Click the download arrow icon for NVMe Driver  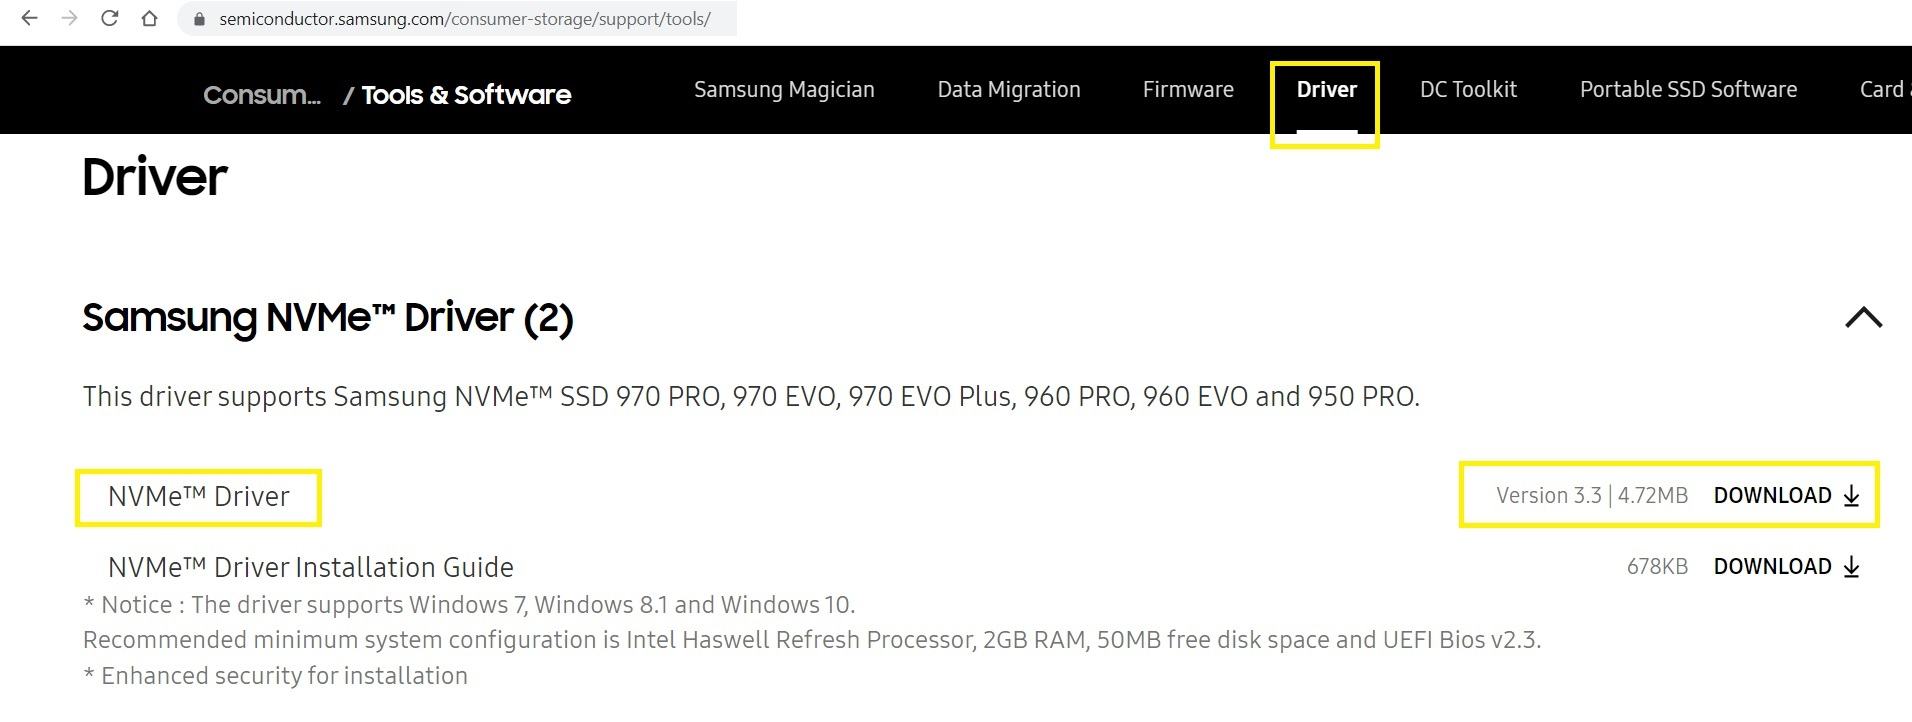(x=1851, y=496)
